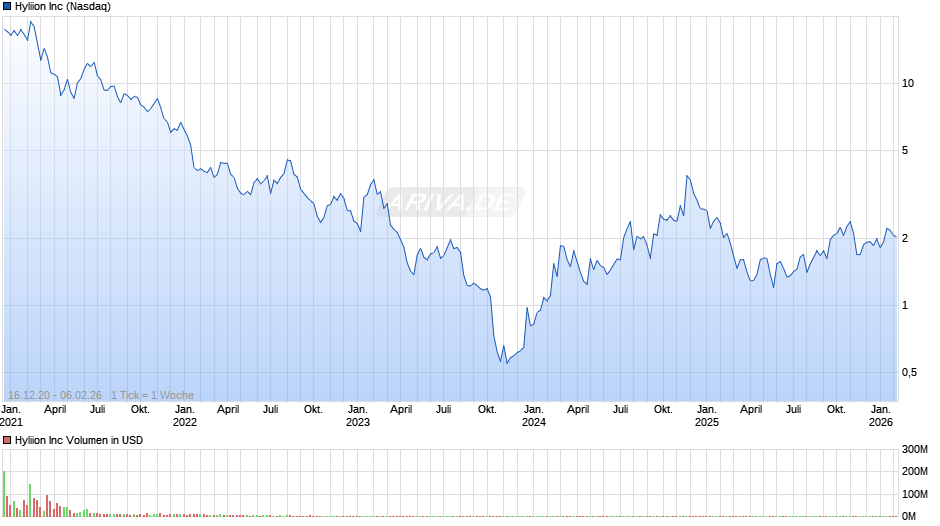
Task: Click the price axis label 0,5
Action: (909, 372)
